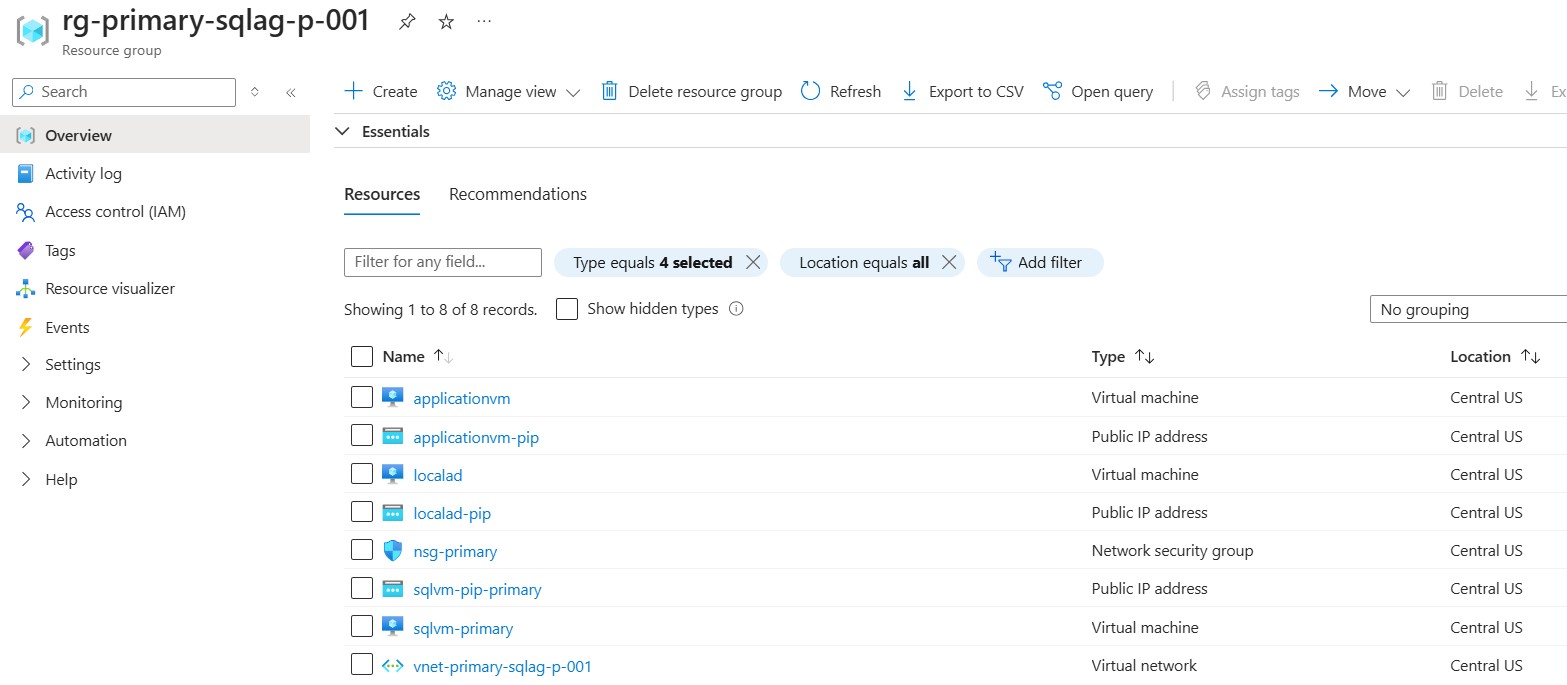Check the applicationvm row checkbox

(x=362, y=398)
